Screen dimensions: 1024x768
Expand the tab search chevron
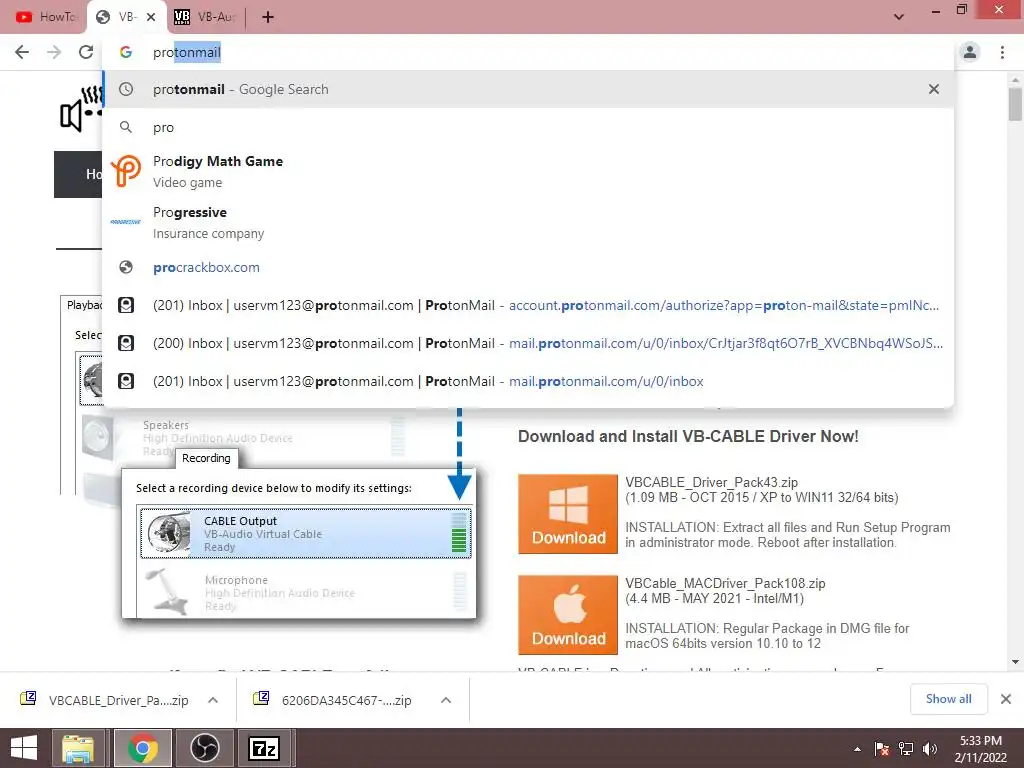tap(899, 17)
